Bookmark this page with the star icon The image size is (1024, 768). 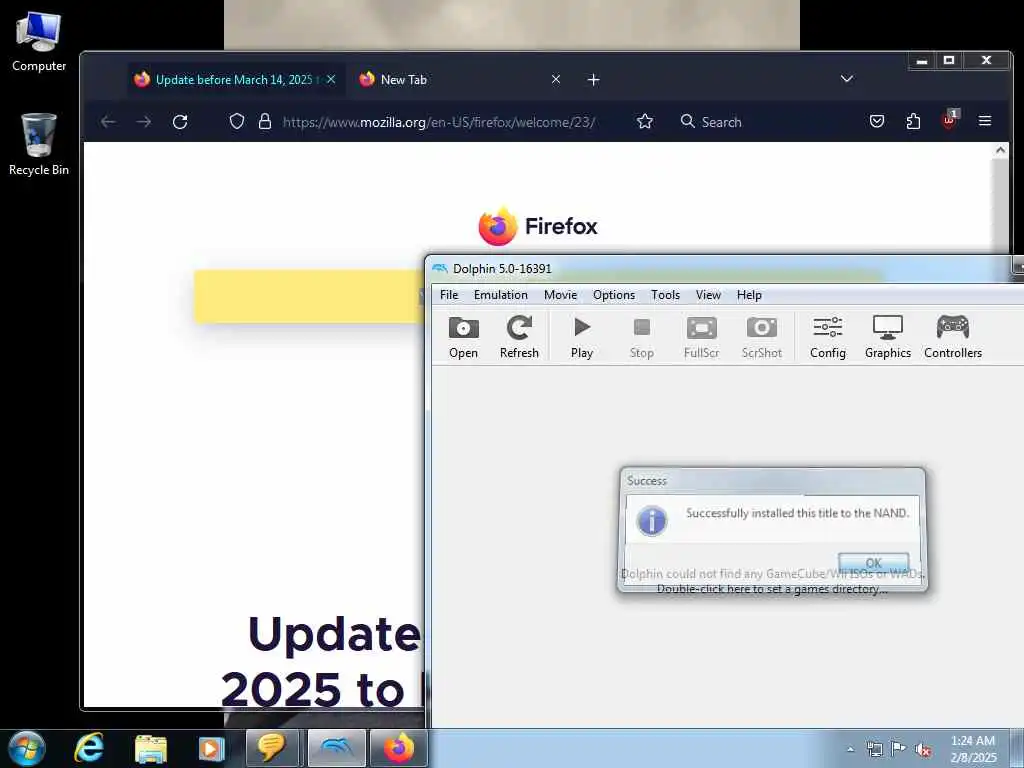tap(645, 121)
